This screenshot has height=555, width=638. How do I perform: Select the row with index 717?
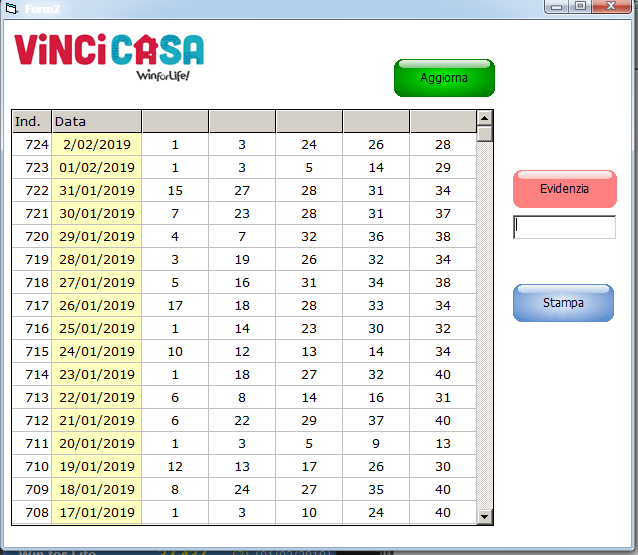[32, 306]
